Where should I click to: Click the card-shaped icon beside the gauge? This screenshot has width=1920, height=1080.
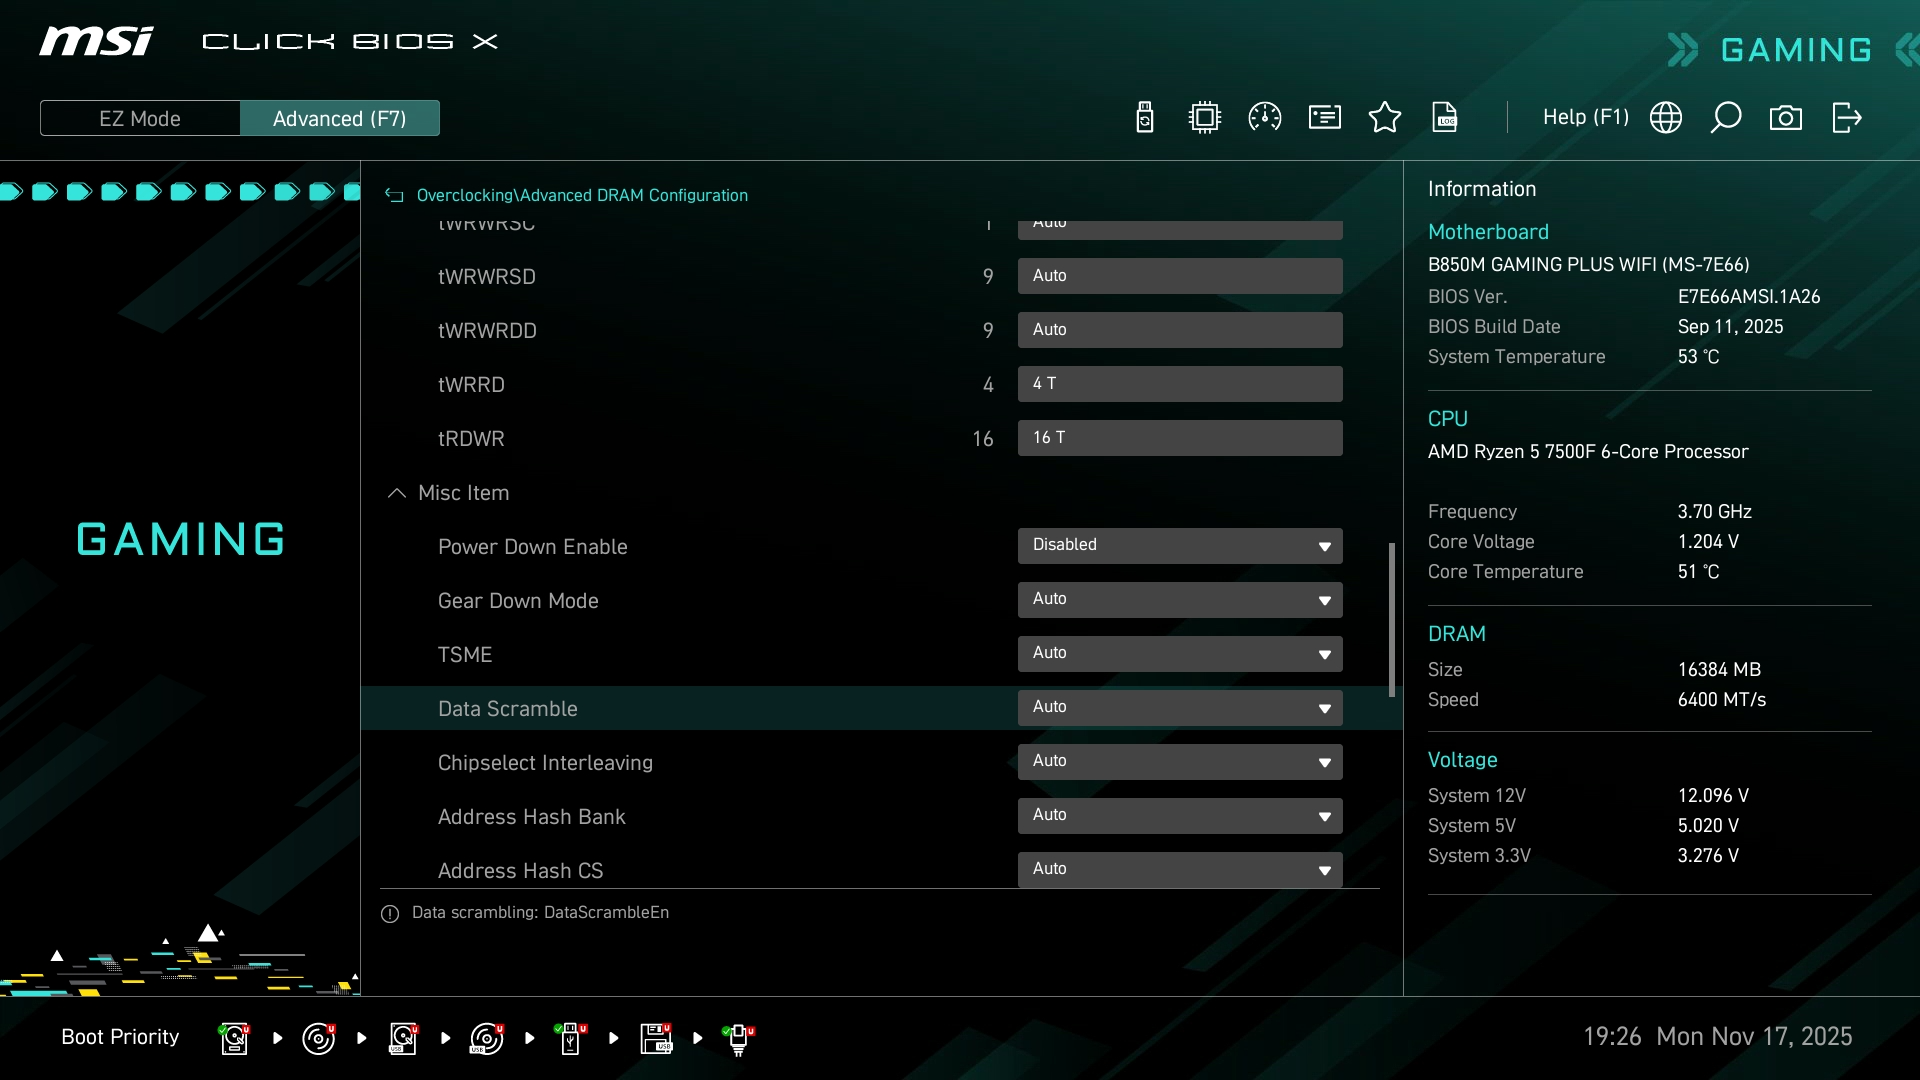point(1325,118)
